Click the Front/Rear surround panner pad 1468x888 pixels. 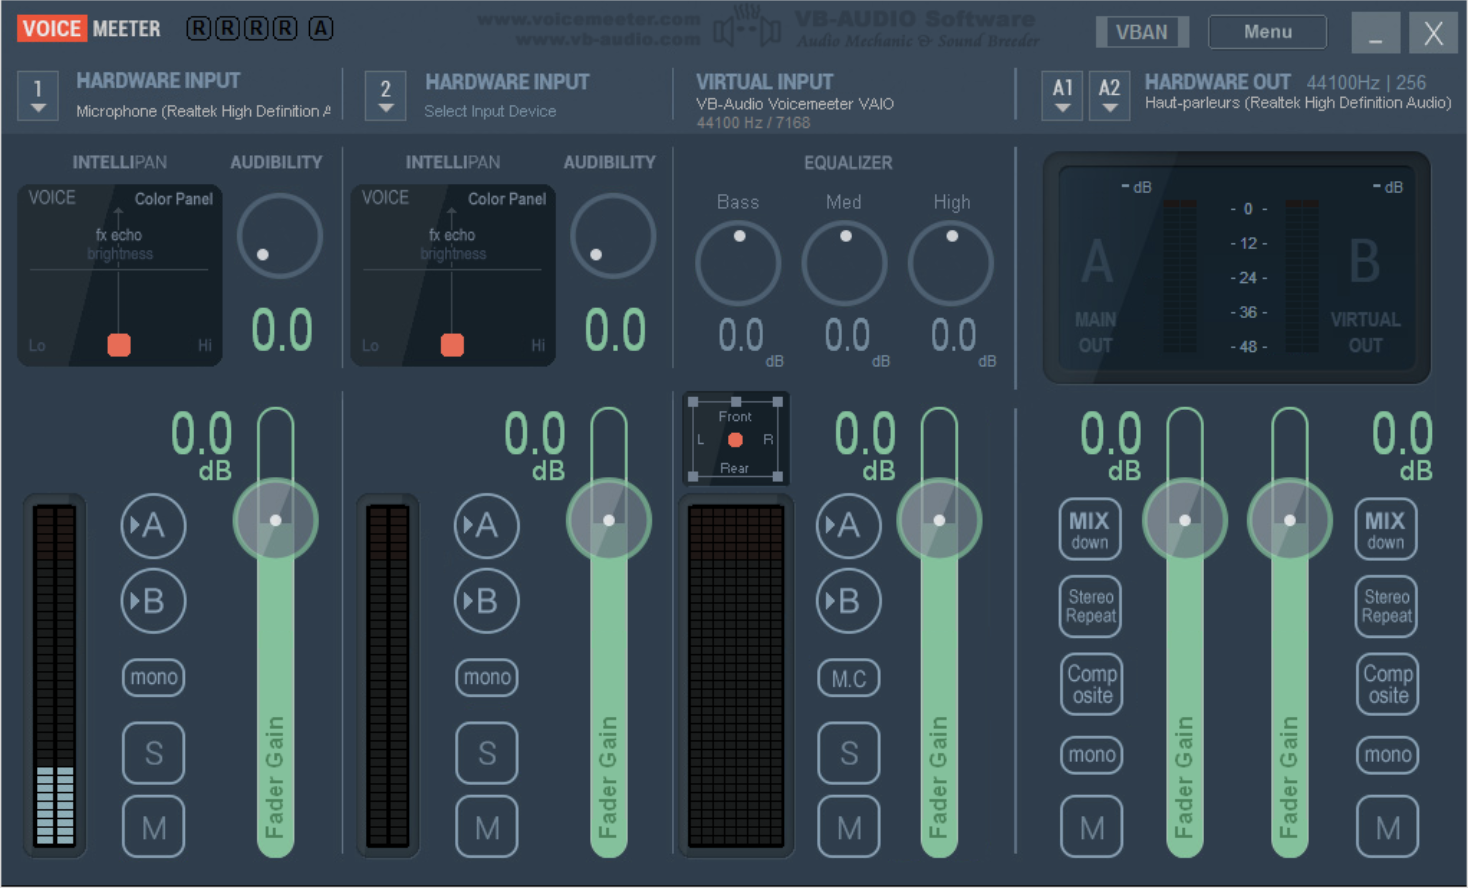click(735, 440)
